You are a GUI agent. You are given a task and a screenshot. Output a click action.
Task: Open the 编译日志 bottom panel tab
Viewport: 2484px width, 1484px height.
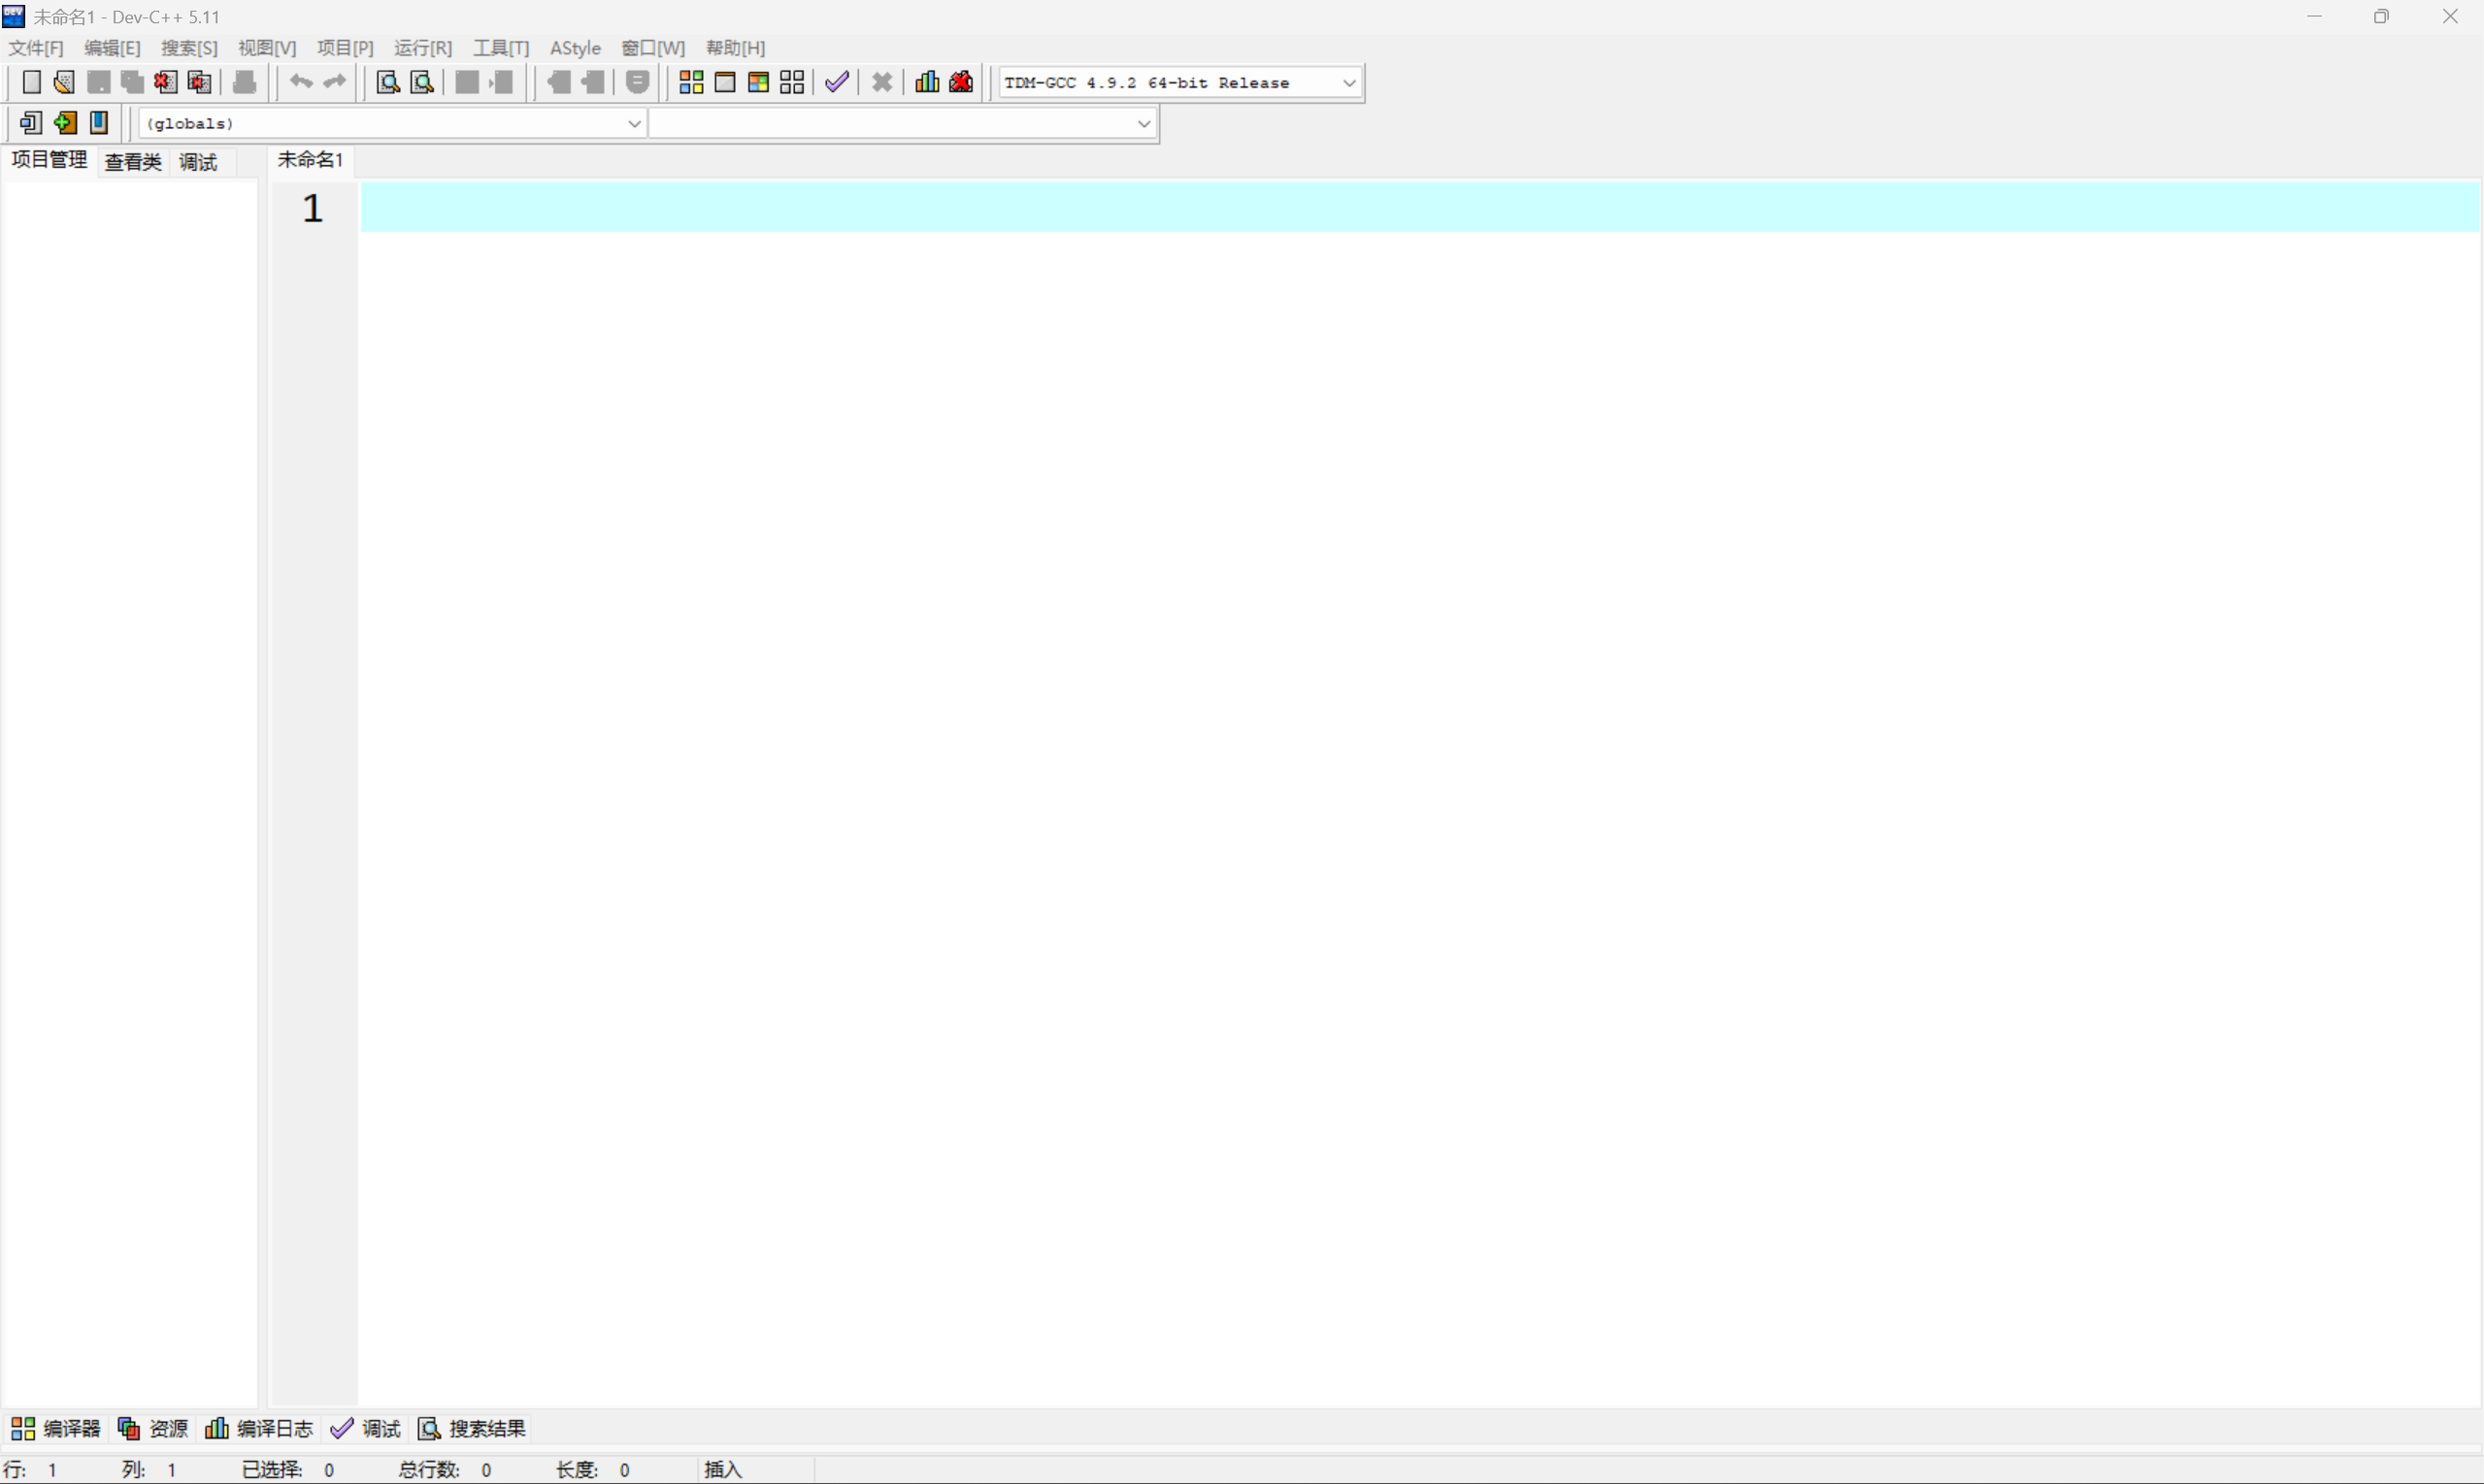coord(260,1428)
